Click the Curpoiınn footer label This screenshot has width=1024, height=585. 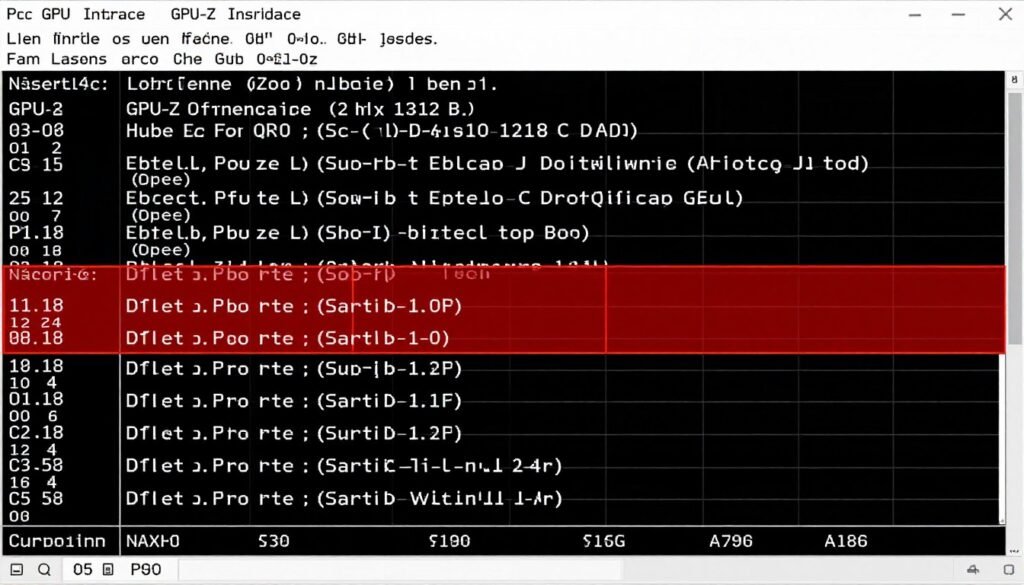(x=57, y=541)
